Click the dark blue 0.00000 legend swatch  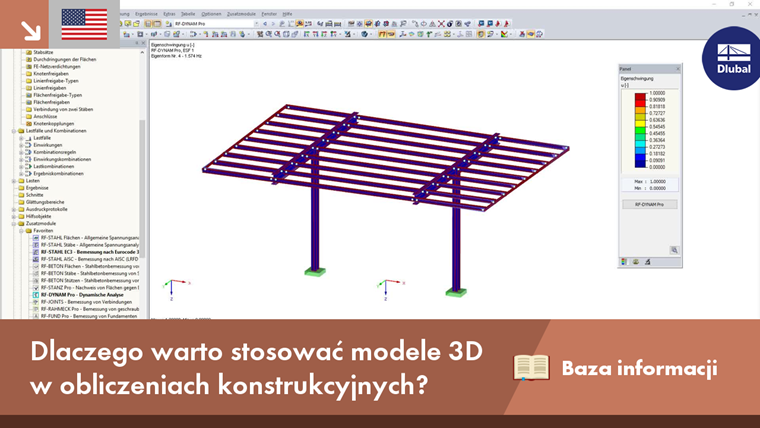[x=640, y=164]
